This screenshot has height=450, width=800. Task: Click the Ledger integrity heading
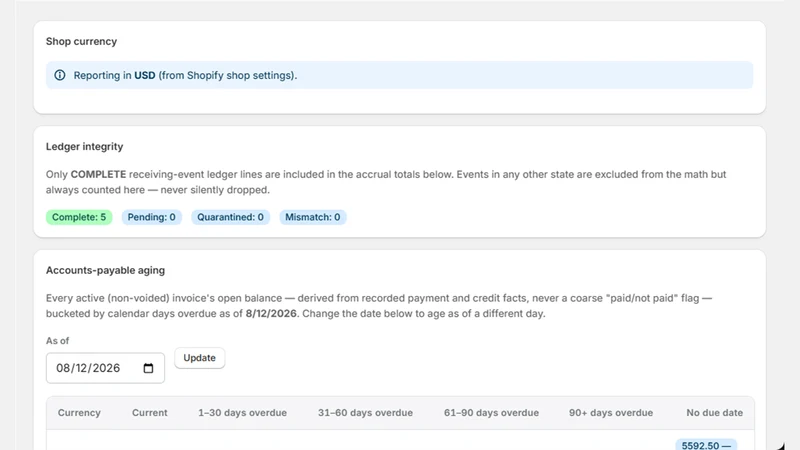84,146
